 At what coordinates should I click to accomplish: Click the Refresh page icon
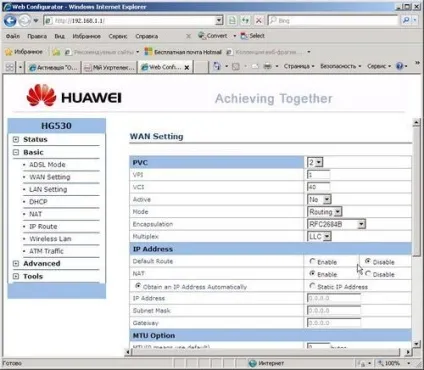[245, 21]
